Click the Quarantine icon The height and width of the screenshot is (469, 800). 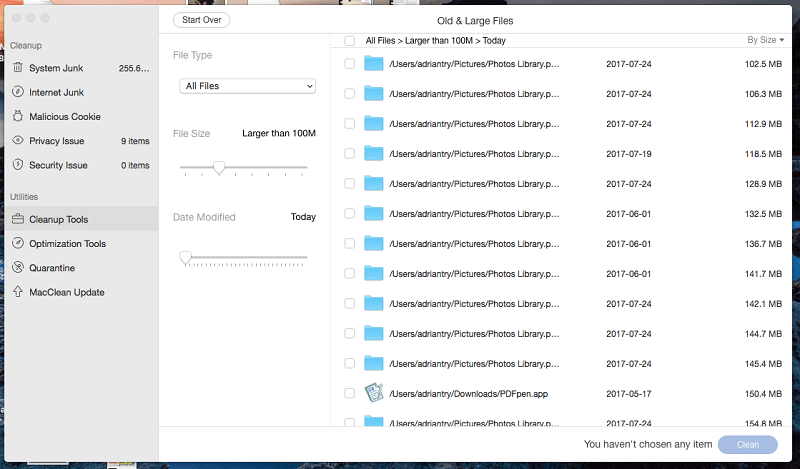(18, 267)
